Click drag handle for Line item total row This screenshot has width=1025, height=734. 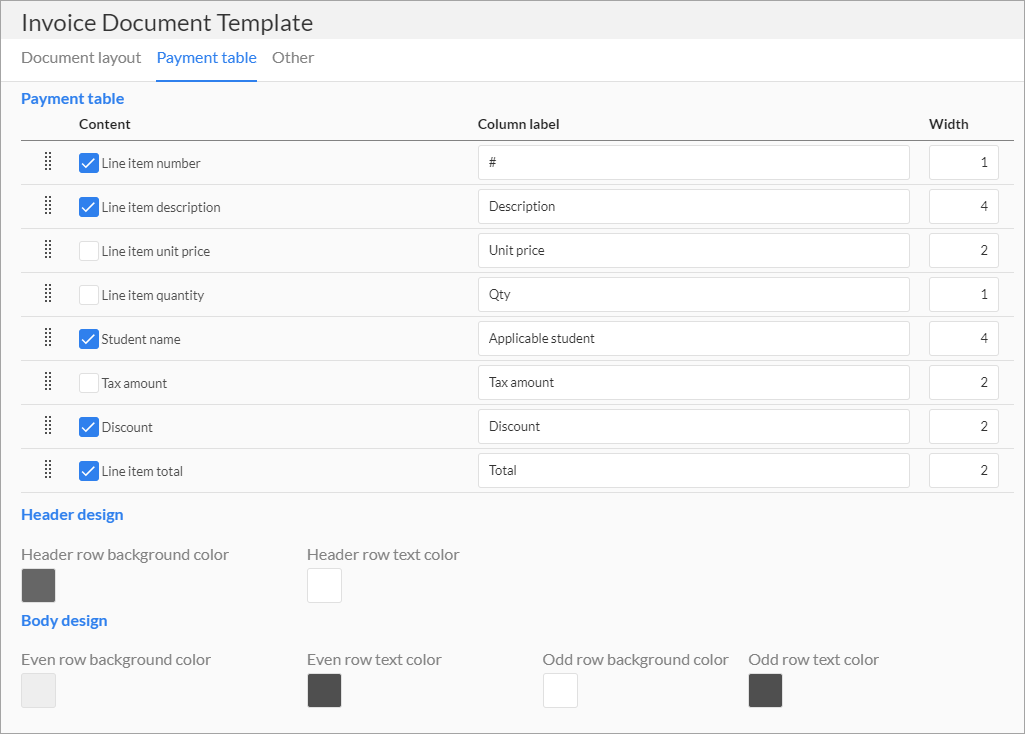point(48,469)
